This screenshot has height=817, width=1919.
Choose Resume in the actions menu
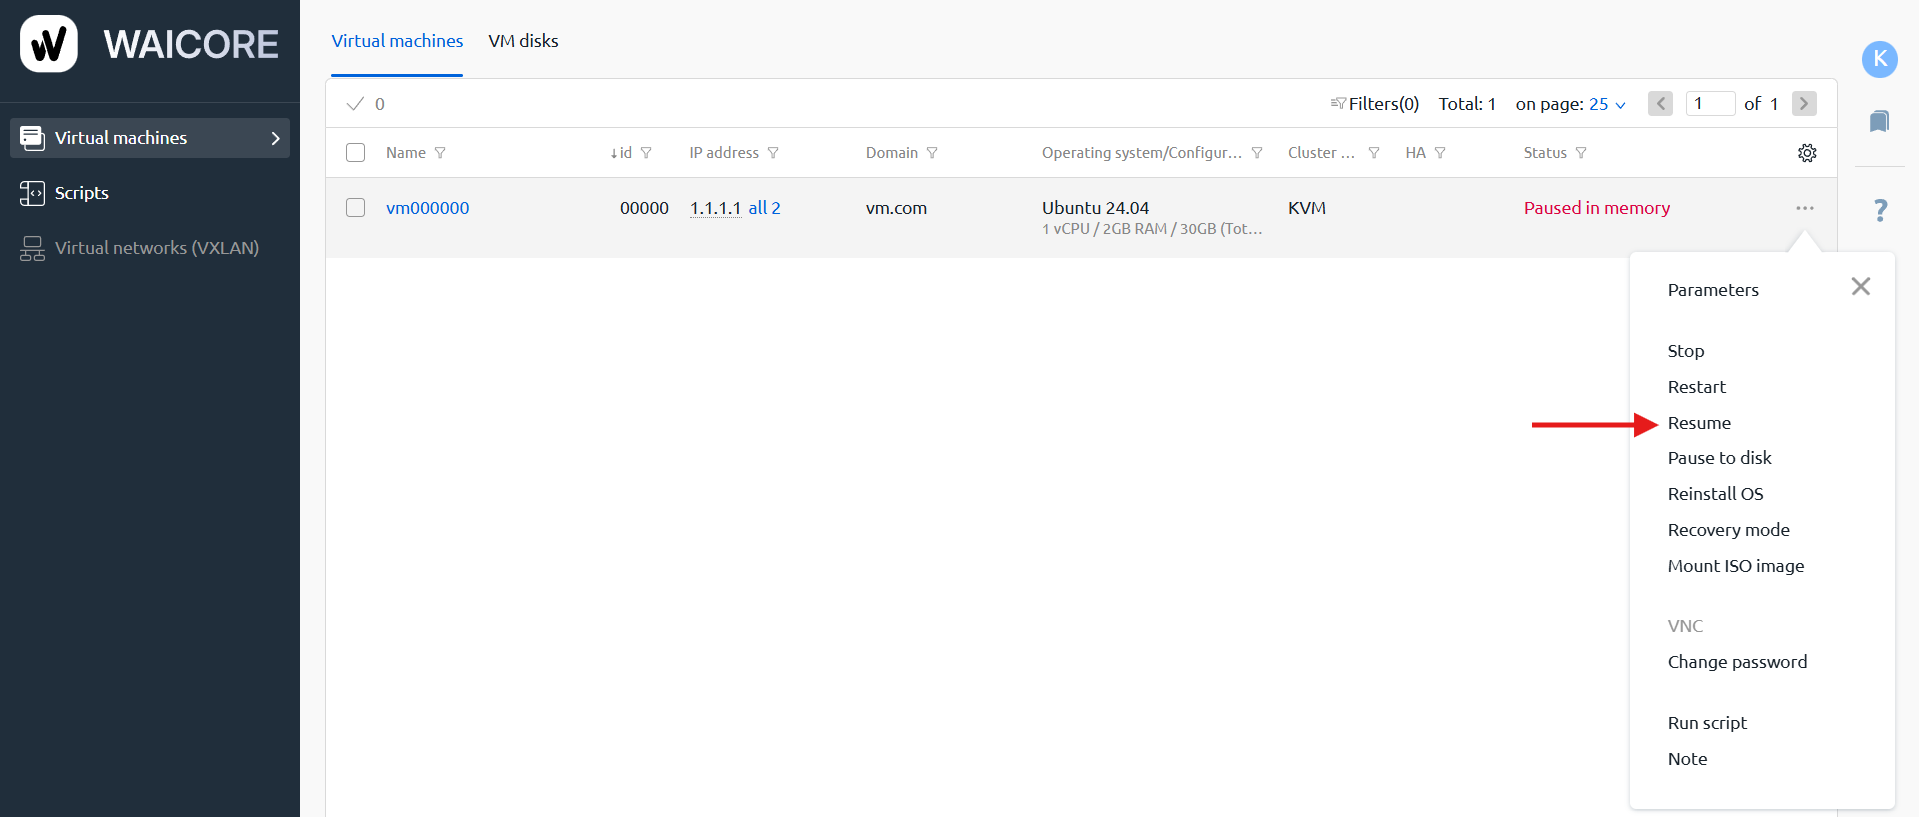point(1699,423)
